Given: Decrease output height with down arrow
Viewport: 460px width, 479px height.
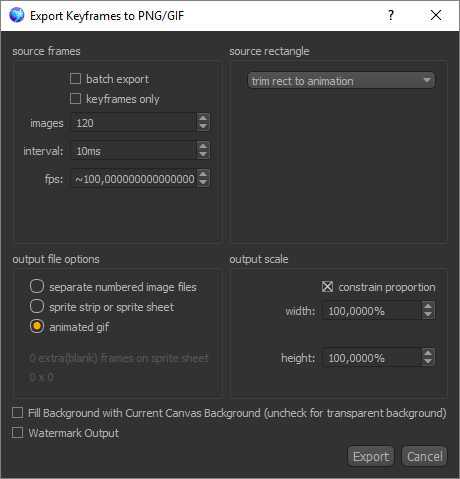Looking at the screenshot, I should coord(428,361).
